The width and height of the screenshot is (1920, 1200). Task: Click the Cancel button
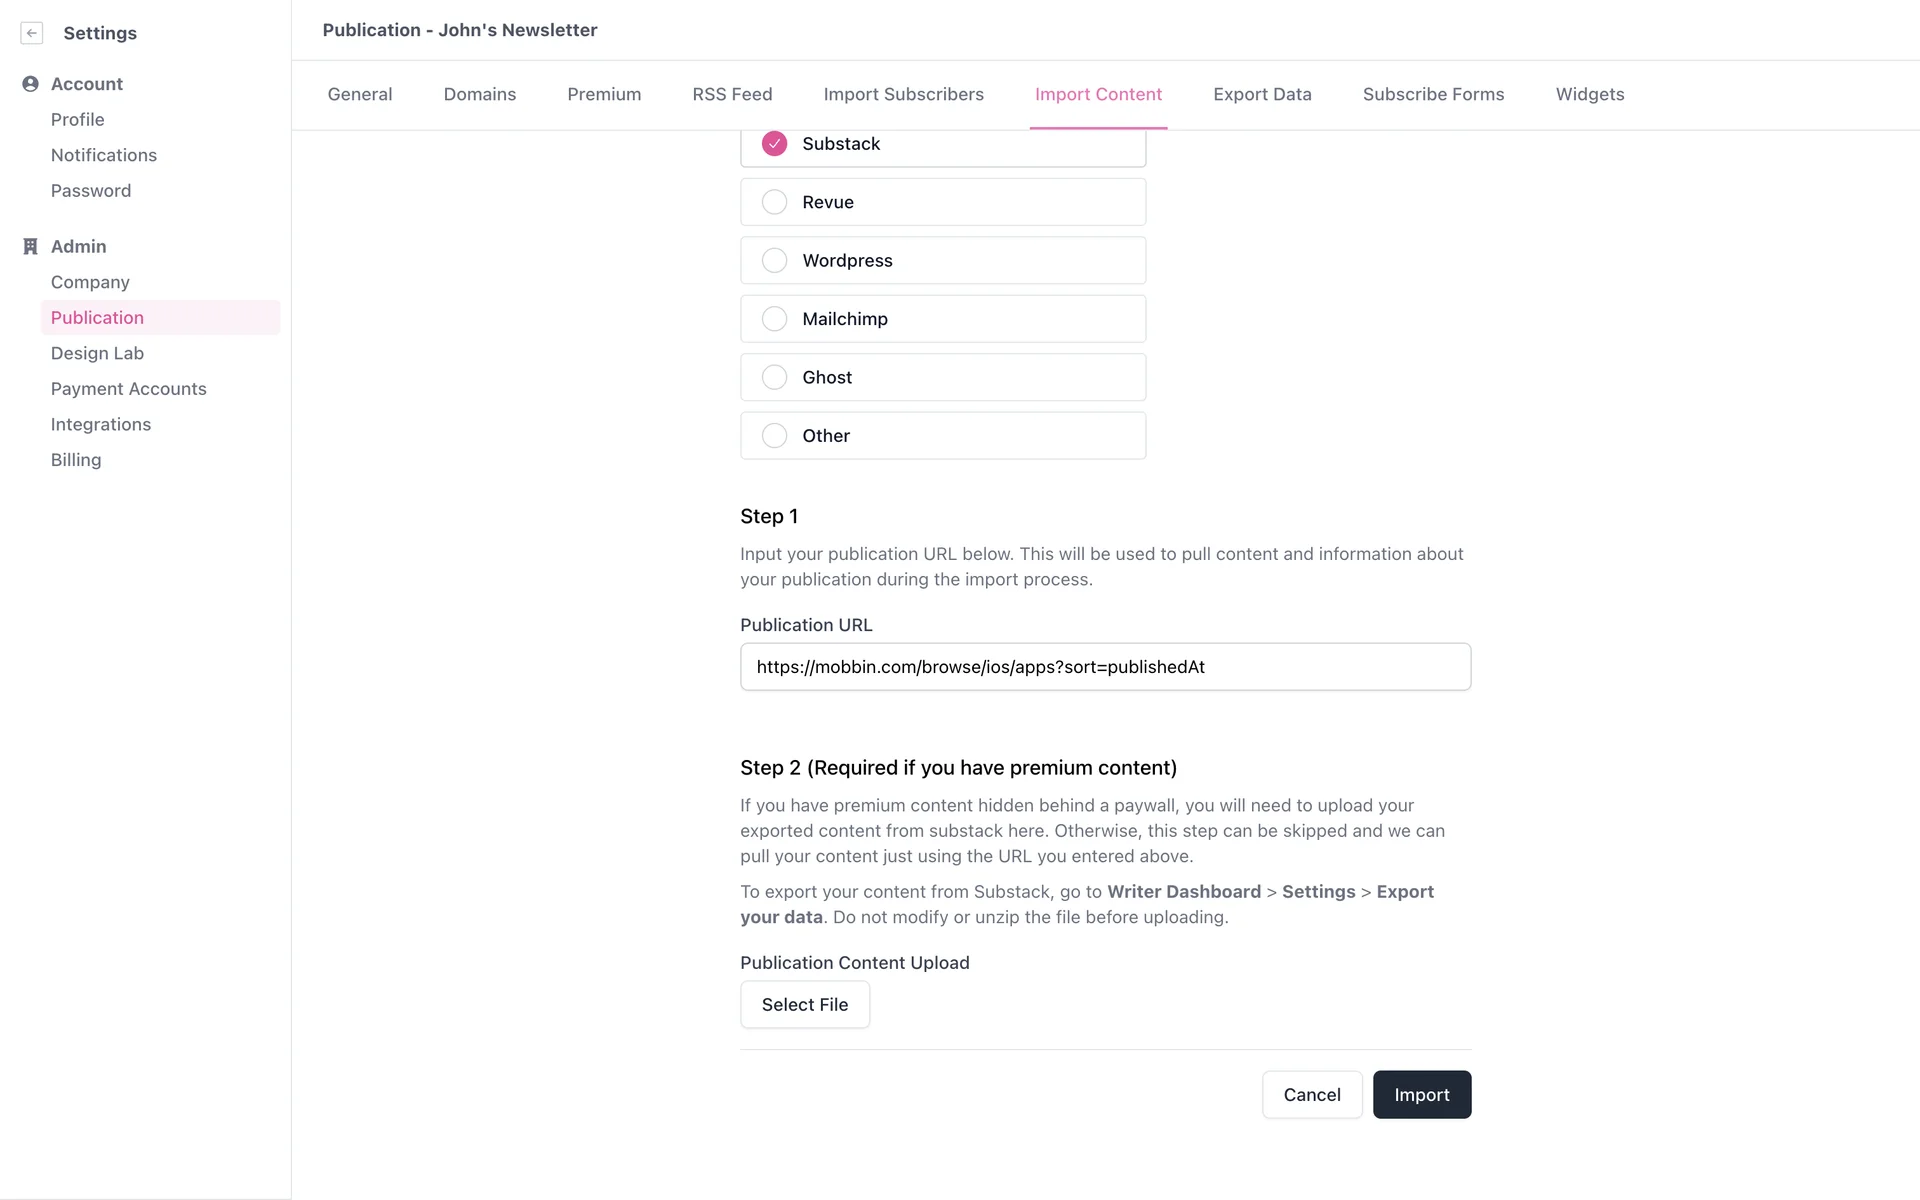(1311, 1095)
